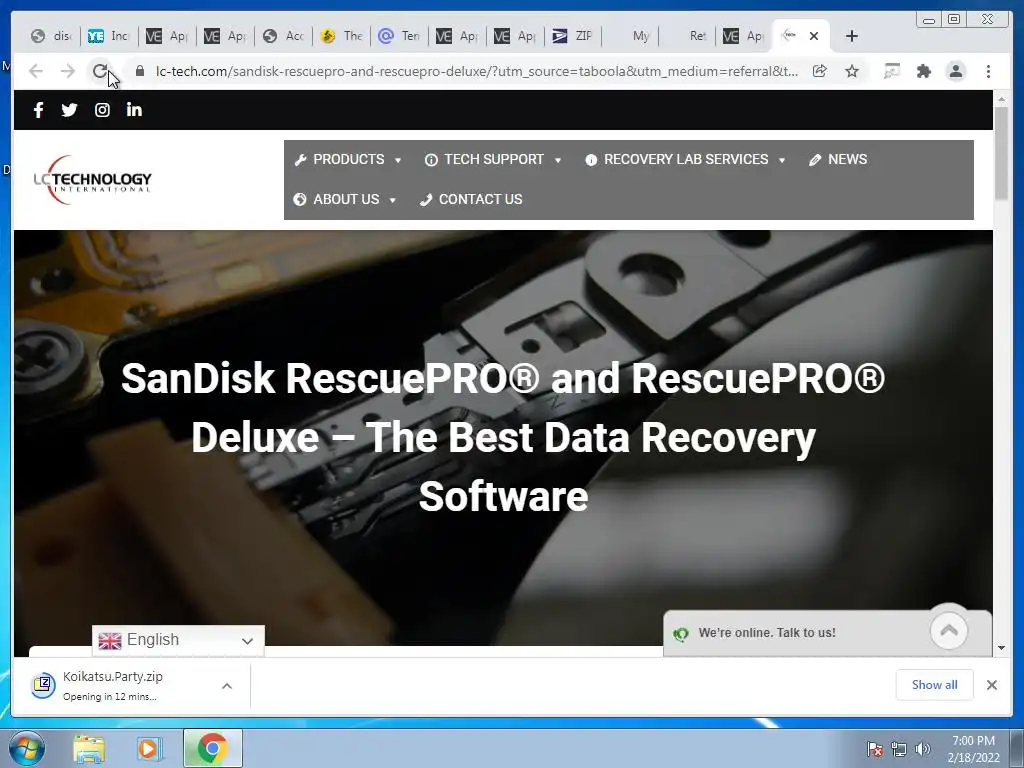
Task: Open Chrome extensions puzzle icon
Action: (923, 71)
